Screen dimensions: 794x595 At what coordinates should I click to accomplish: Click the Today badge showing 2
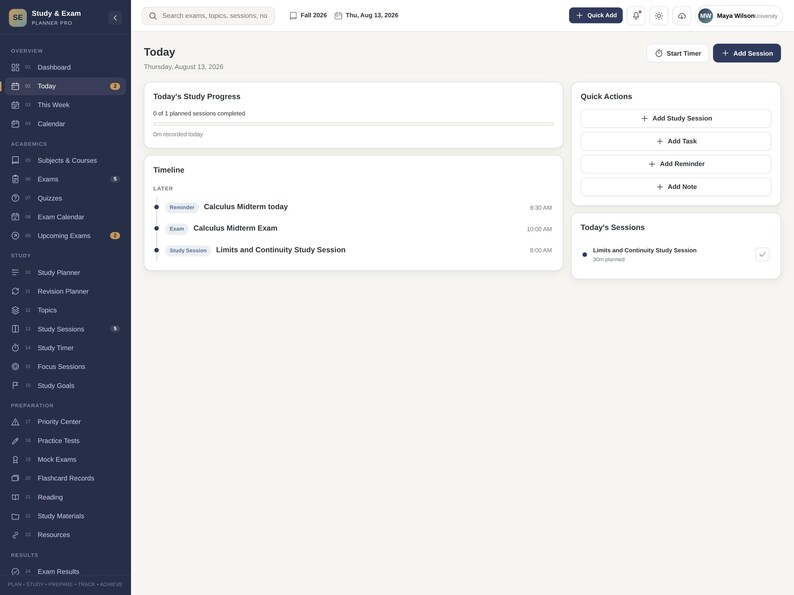point(115,86)
